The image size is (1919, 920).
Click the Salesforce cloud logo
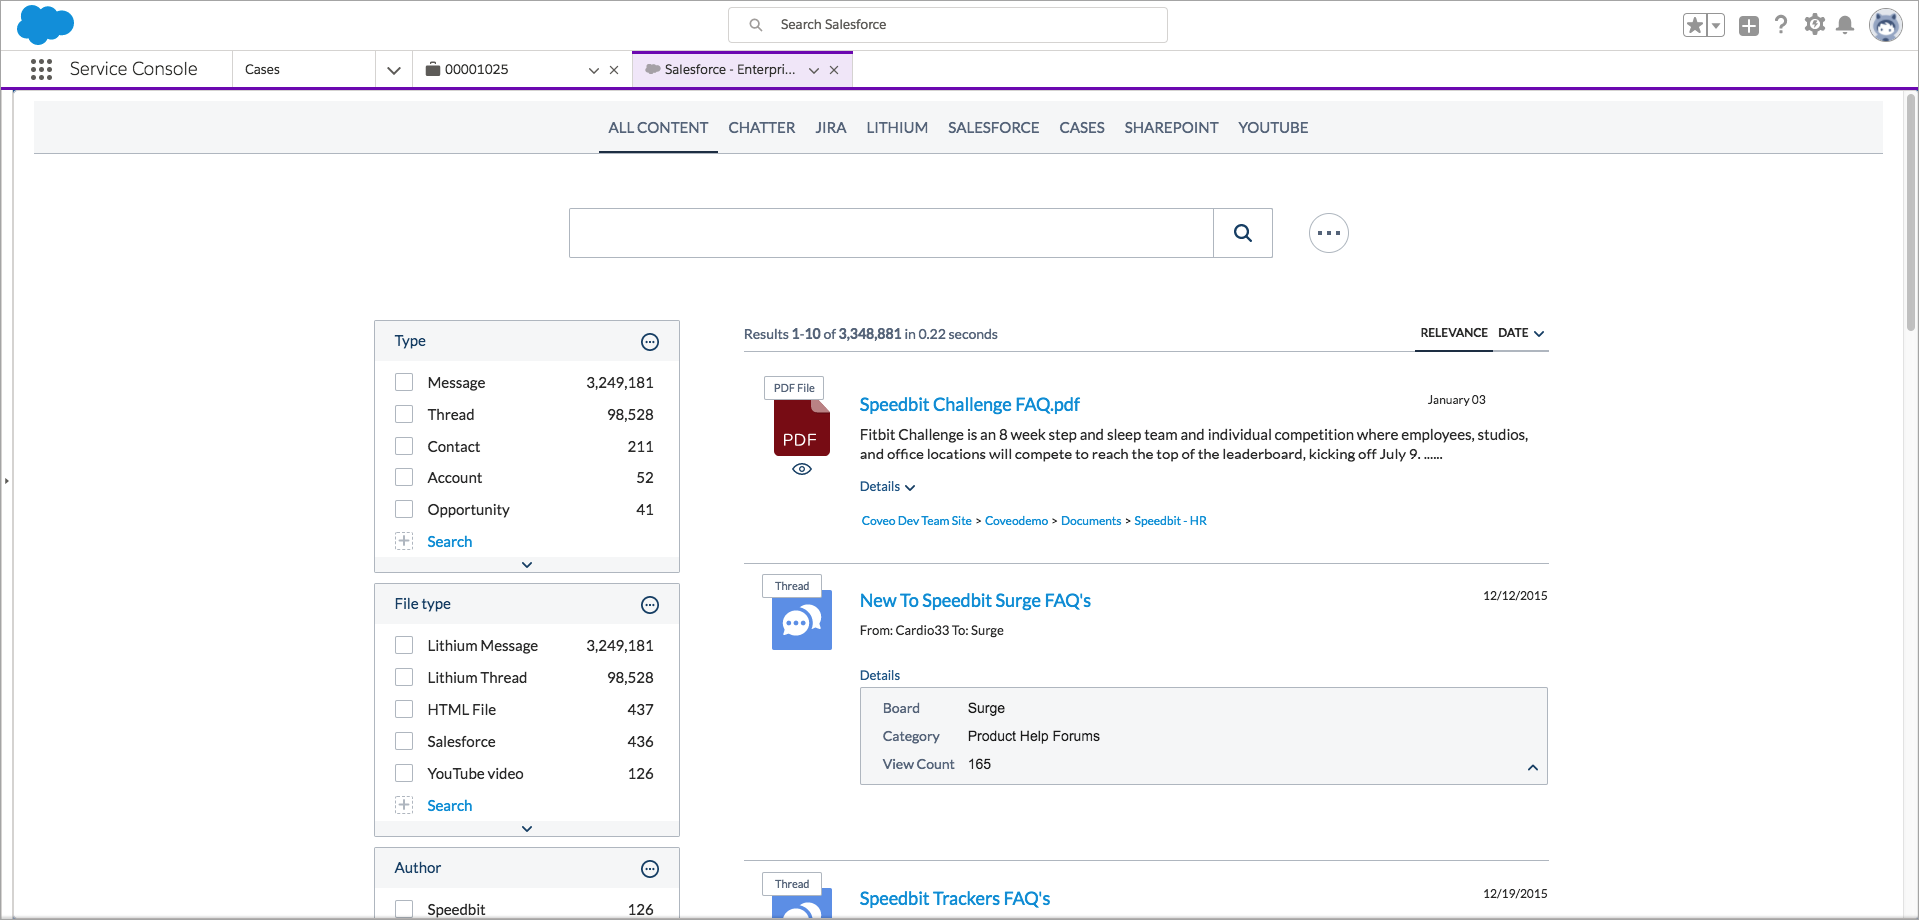click(x=46, y=24)
